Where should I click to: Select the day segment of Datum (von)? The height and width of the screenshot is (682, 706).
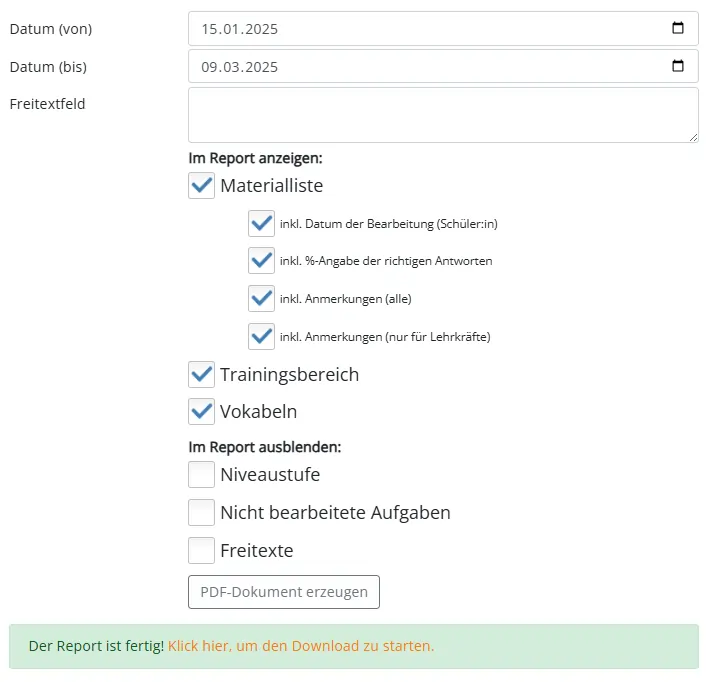[210, 29]
